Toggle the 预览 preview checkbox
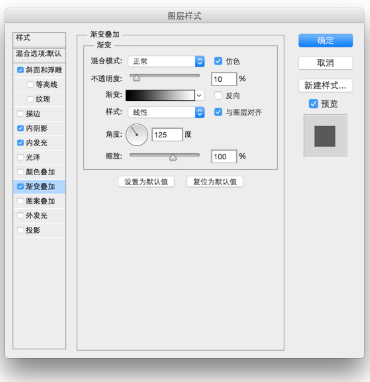The image size is (370, 382). tap(313, 104)
